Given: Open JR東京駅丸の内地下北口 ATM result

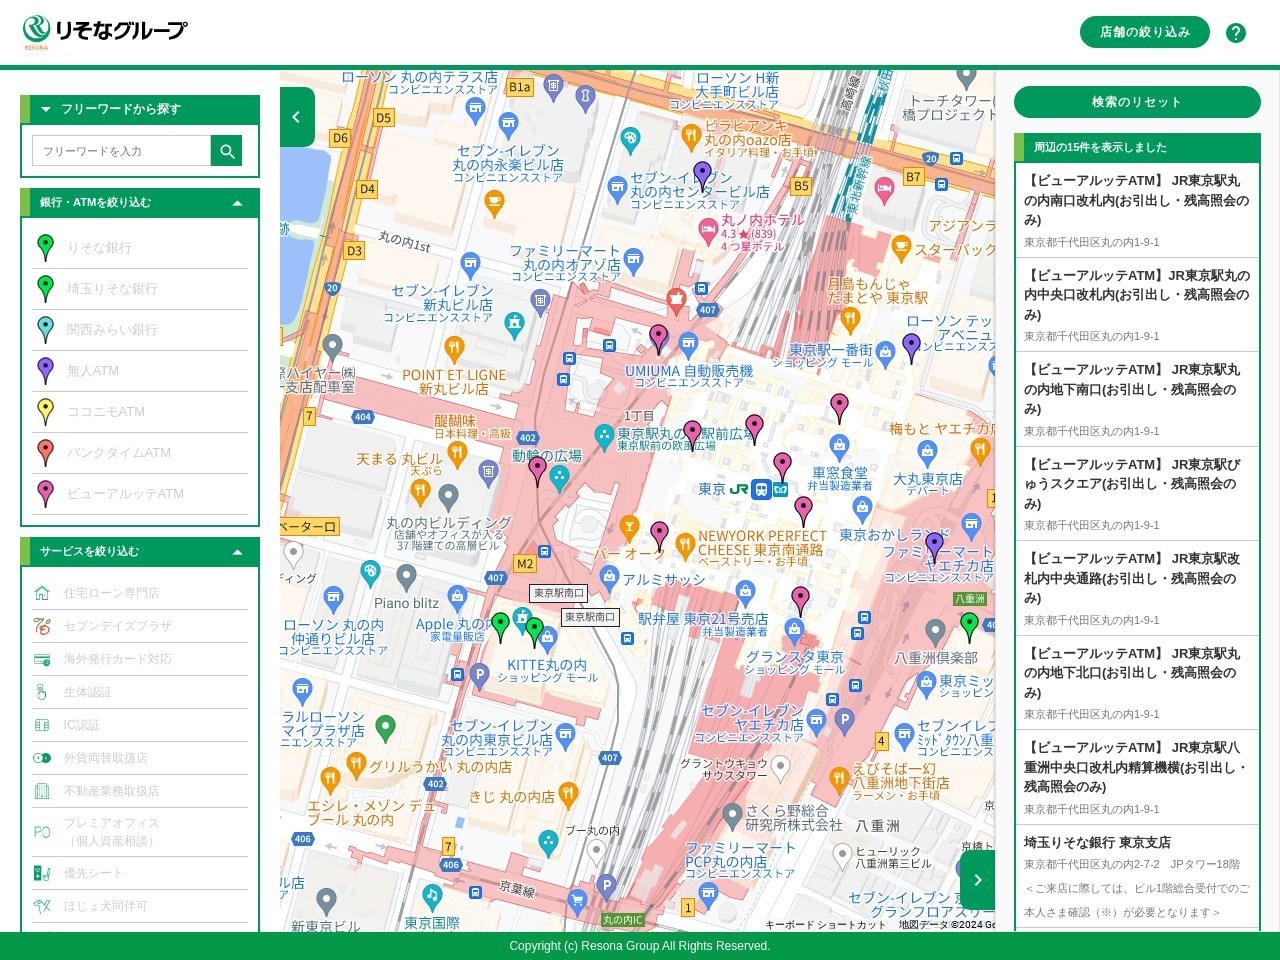Looking at the screenshot, I should (x=1137, y=683).
